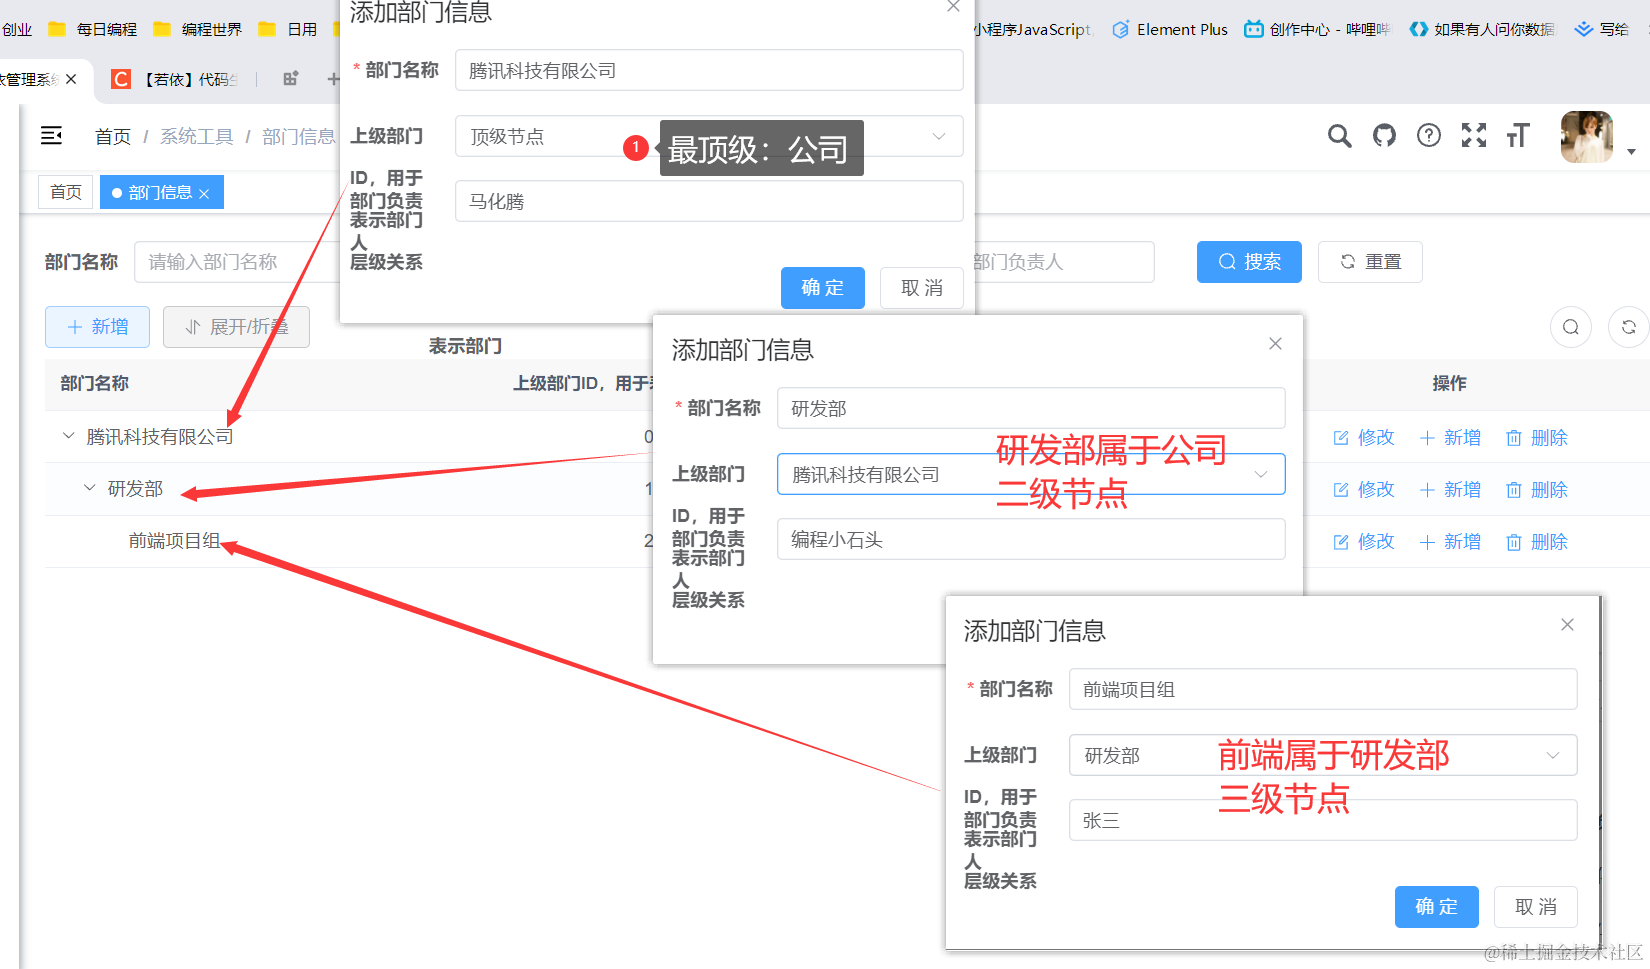Click the 请输入部门名称 search field
Viewport: 1650px width, 969px height.
(235, 262)
